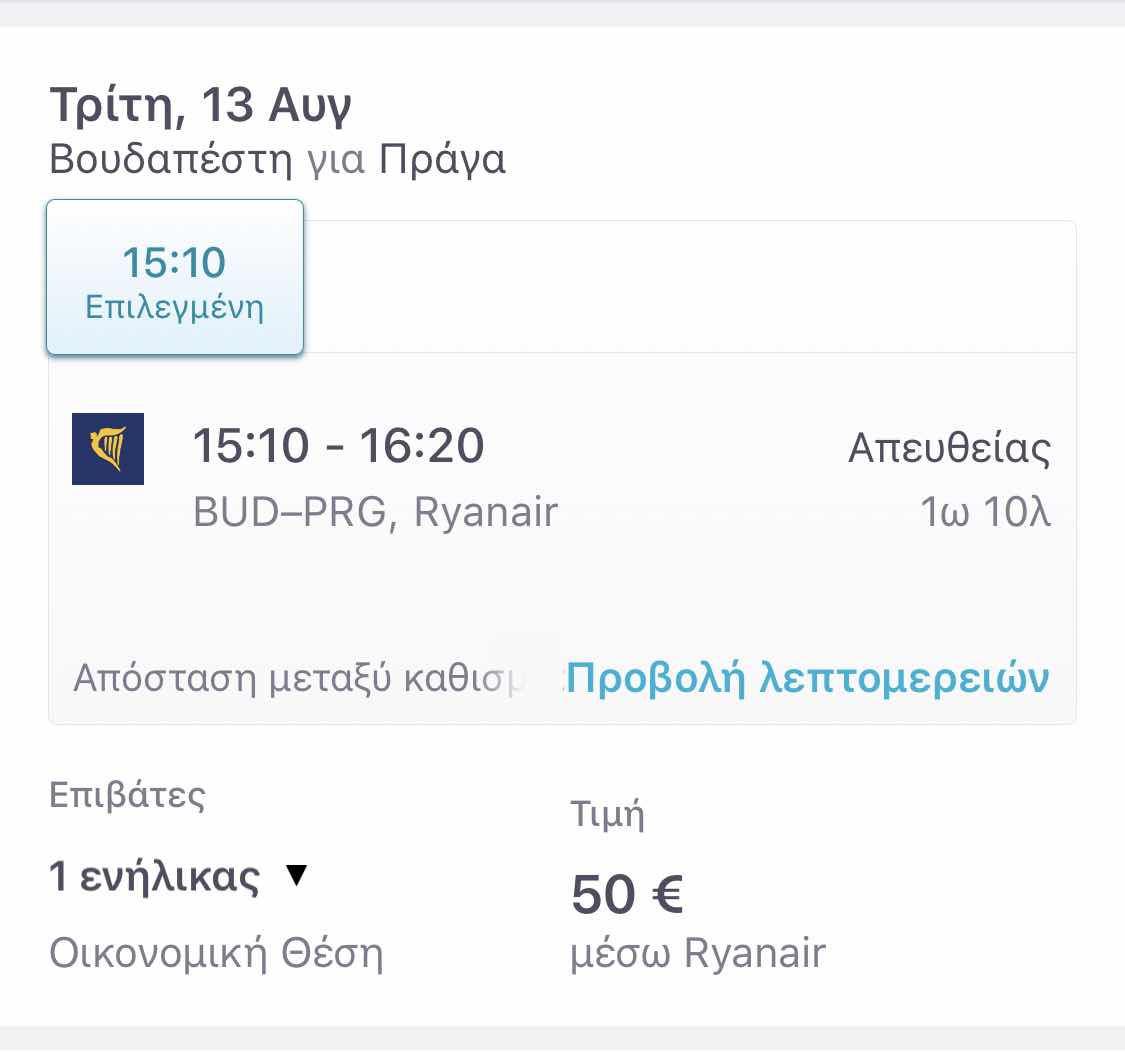
Task: Open the Προβολή λεπτομερειών link
Action: pos(808,677)
